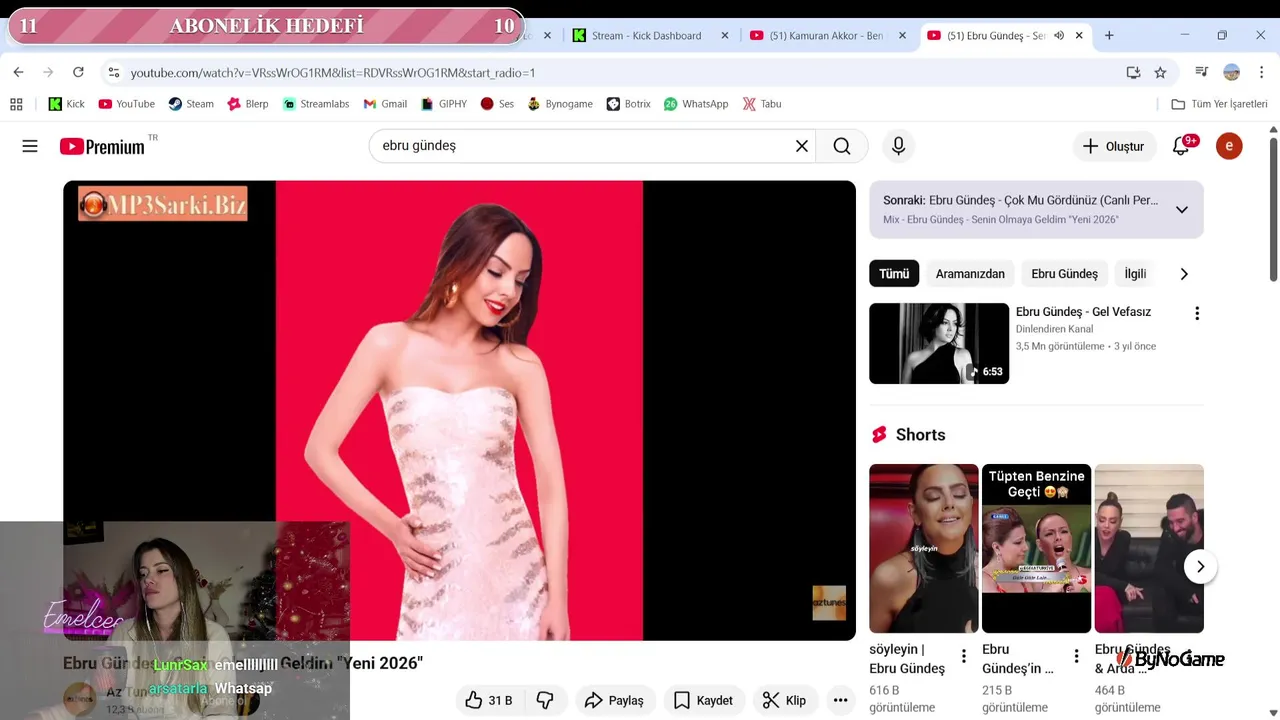Open options for söyleyin short
The image size is (1280, 720).
964,657
